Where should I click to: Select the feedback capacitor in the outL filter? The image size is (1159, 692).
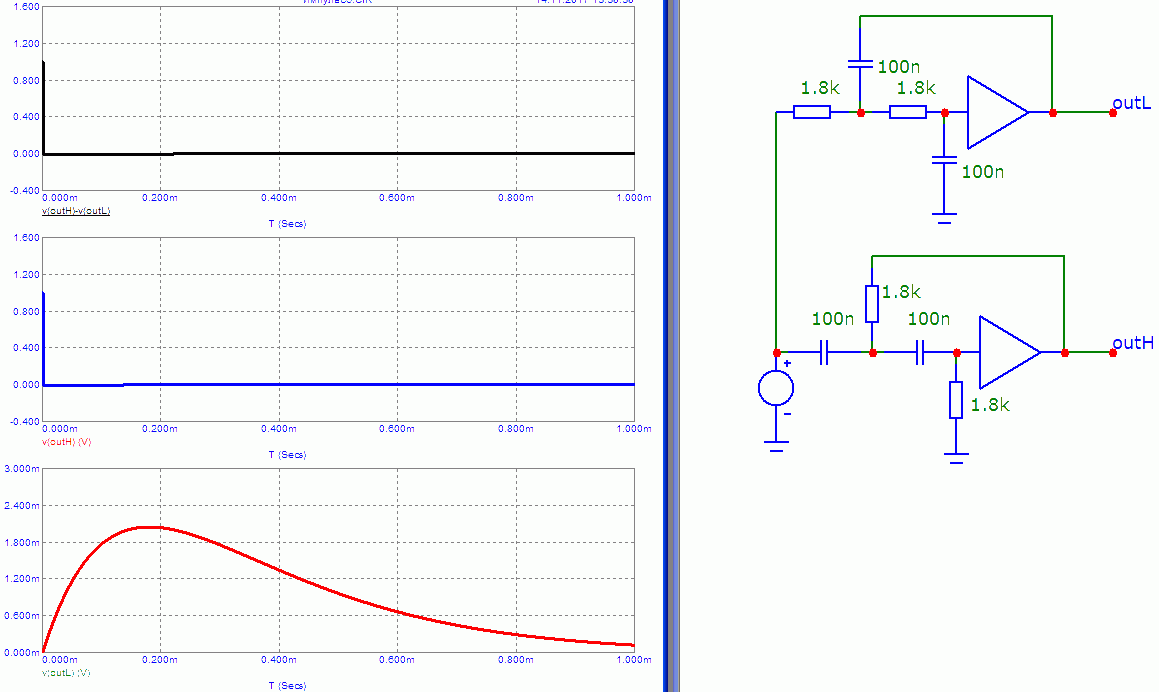pos(860,65)
